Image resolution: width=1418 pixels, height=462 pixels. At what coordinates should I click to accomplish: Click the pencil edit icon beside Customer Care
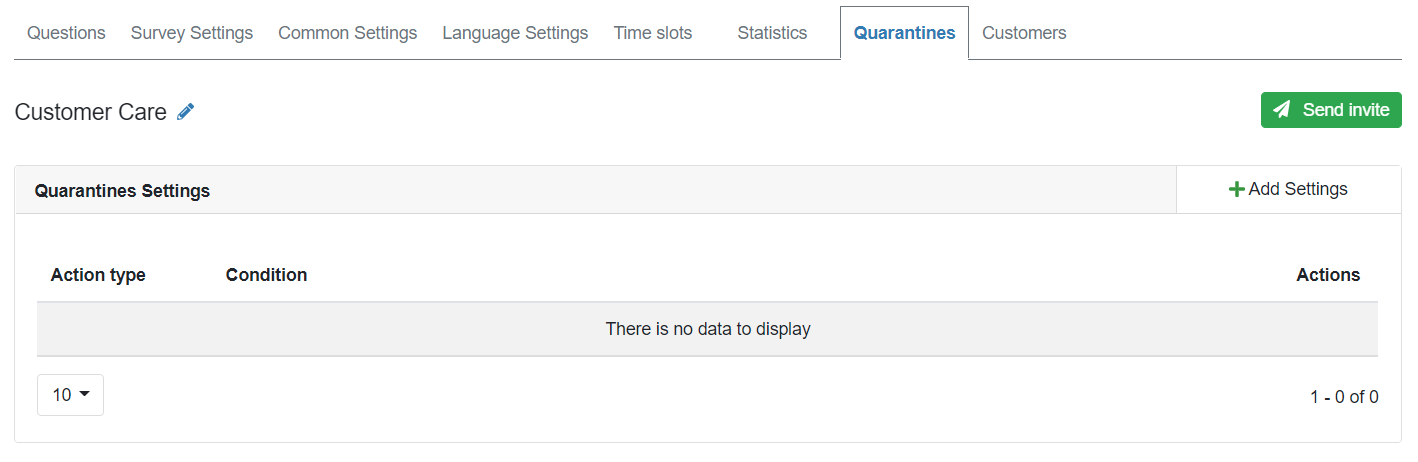click(186, 112)
